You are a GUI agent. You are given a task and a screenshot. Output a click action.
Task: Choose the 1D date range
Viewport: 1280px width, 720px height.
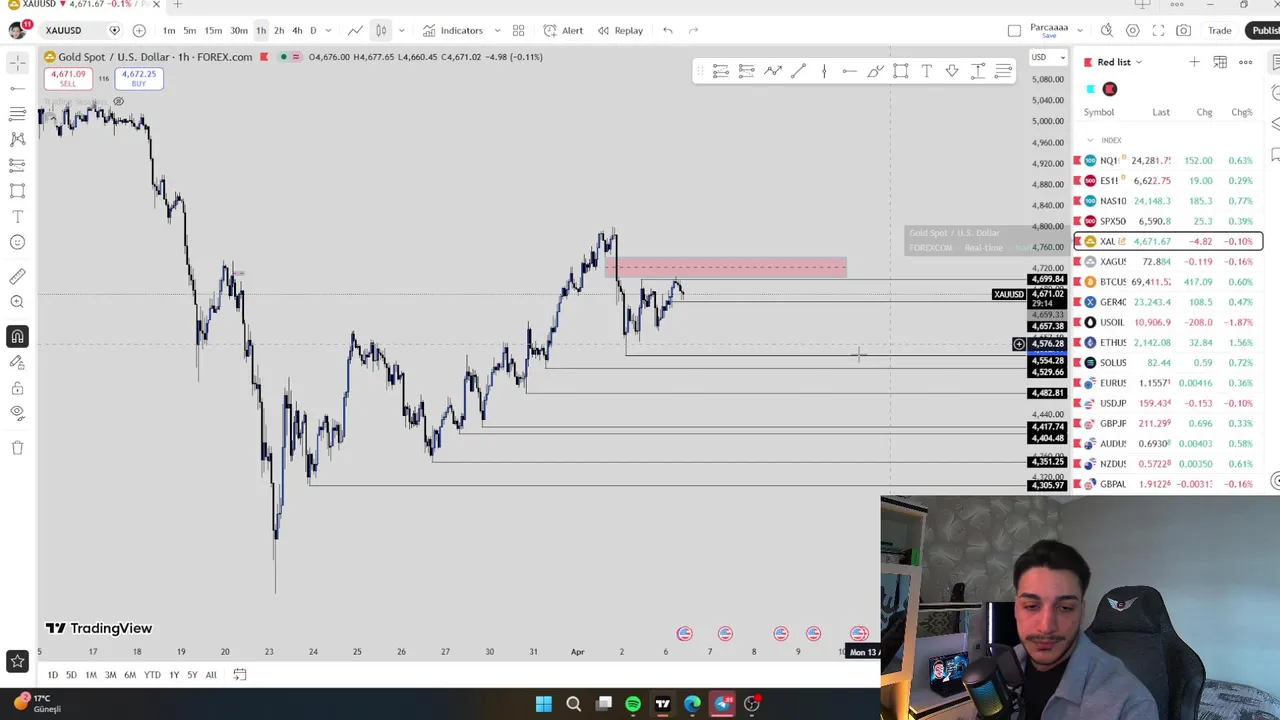coord(53,675)
